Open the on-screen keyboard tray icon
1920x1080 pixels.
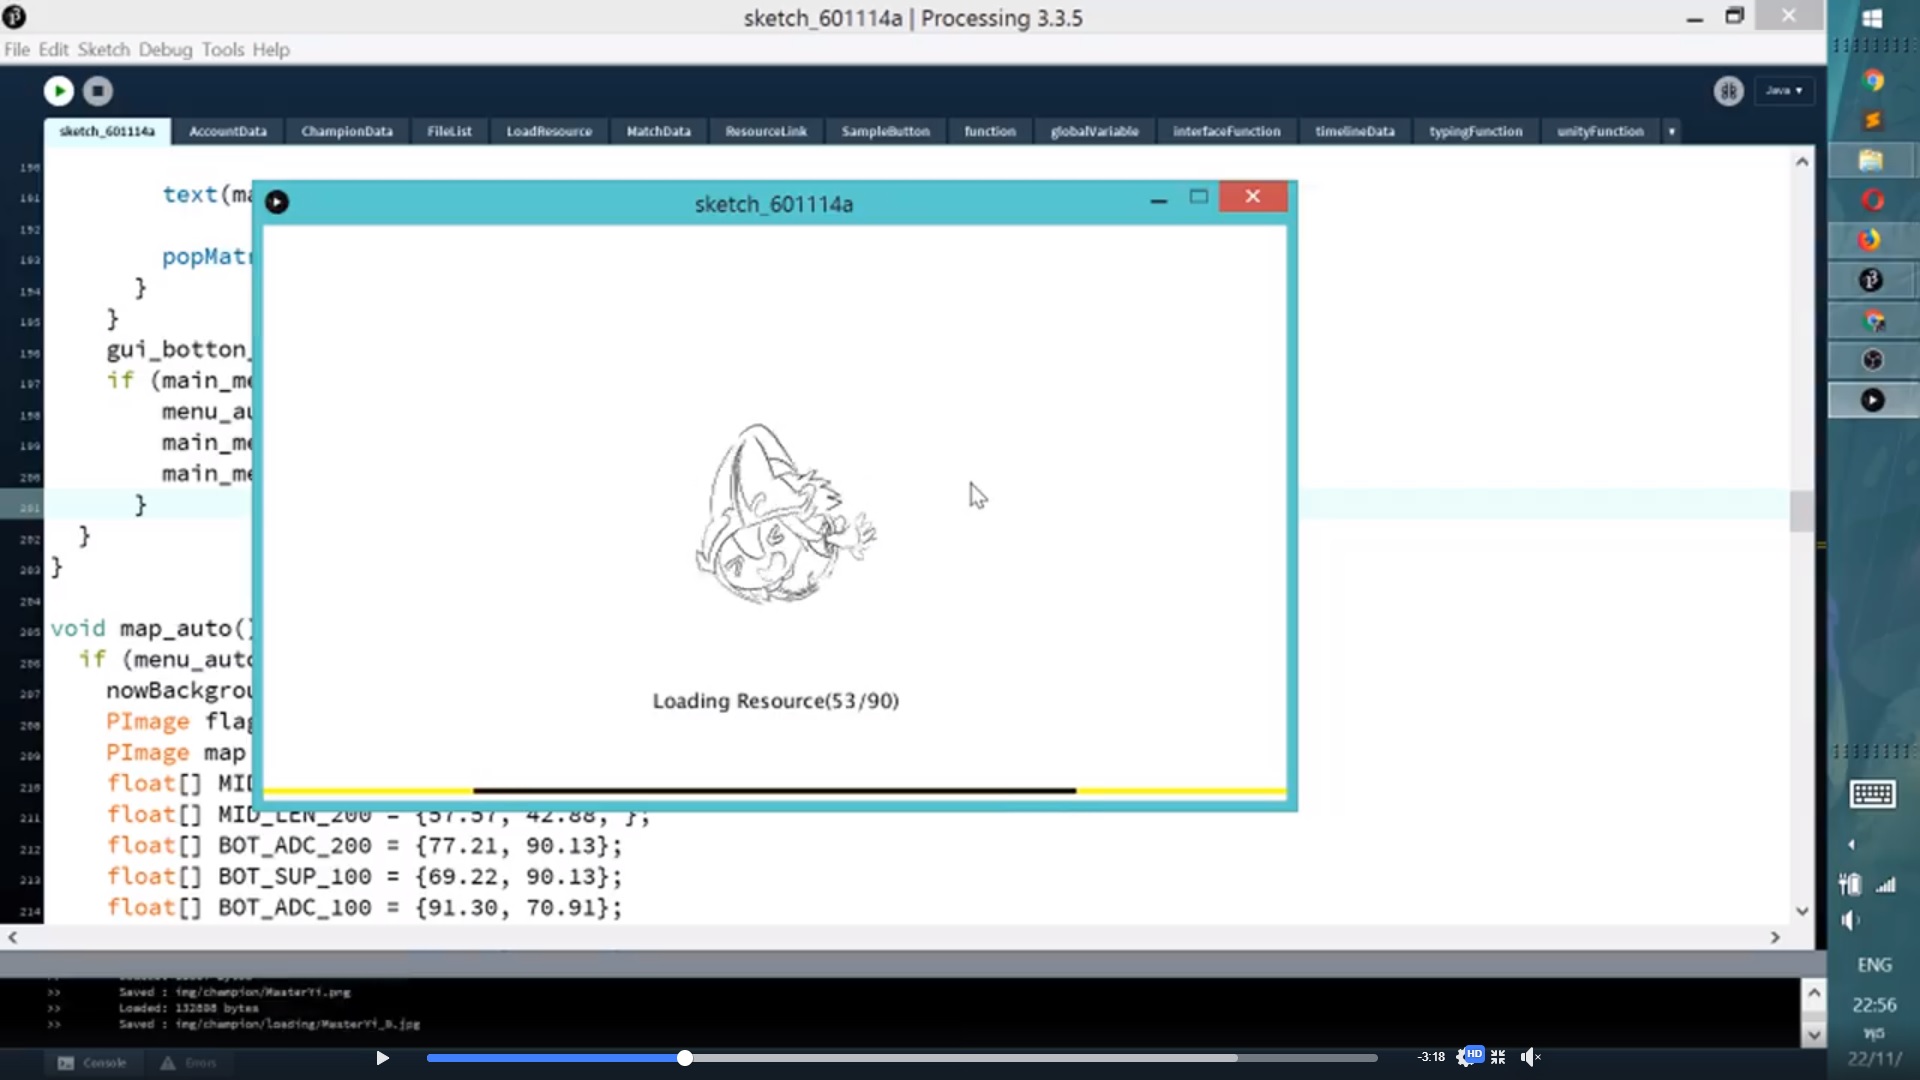tap(1872, 794)
